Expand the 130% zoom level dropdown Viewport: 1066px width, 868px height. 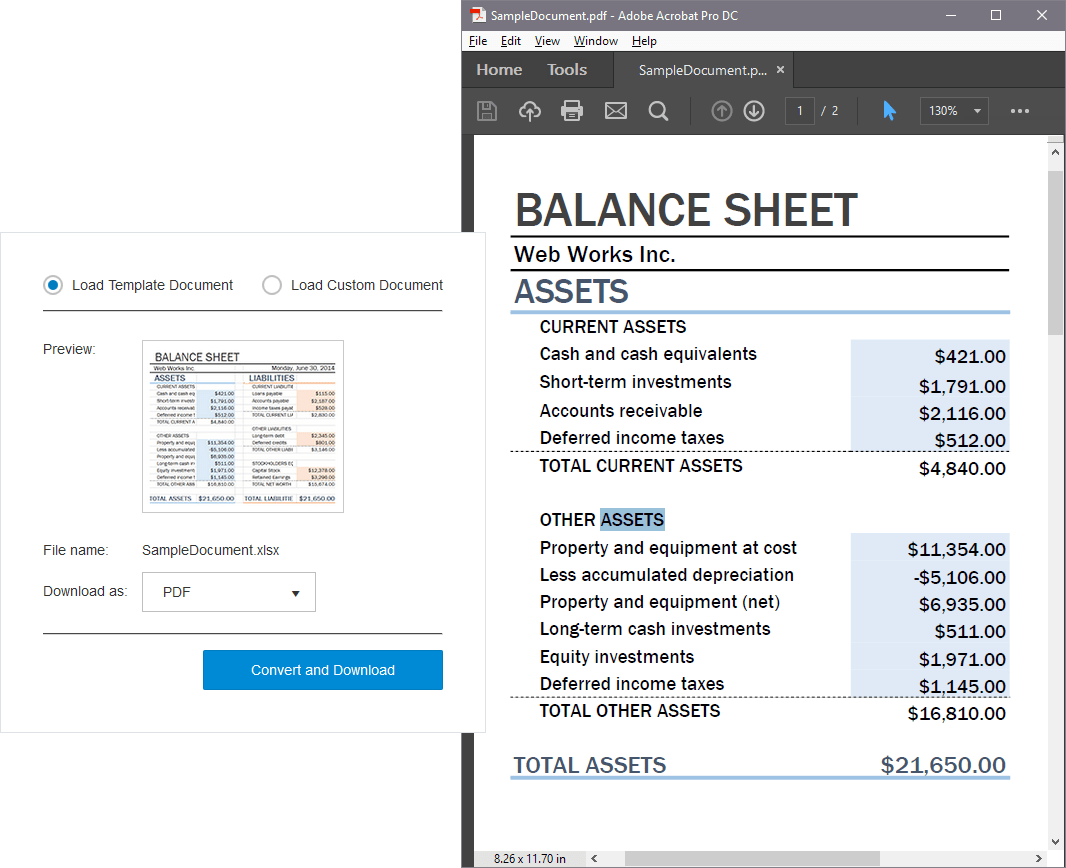(954, 111)
